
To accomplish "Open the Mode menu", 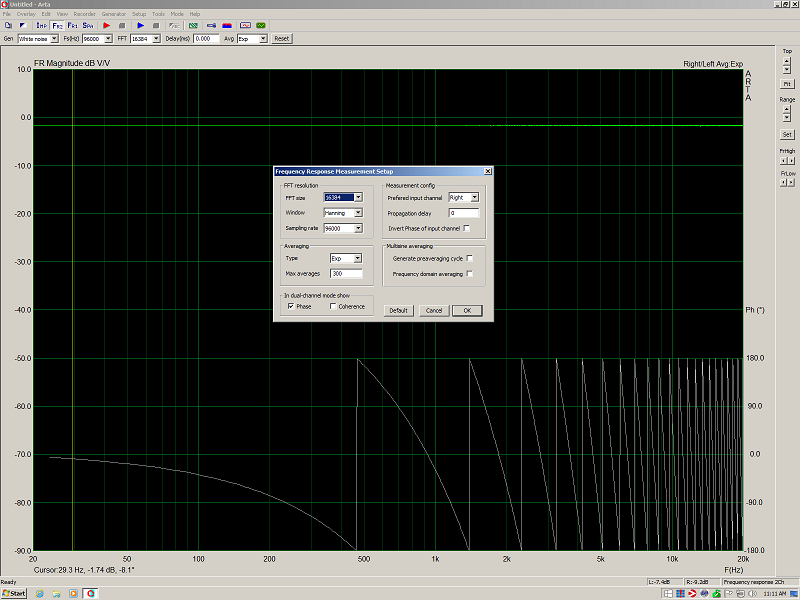I will [177, 14].
